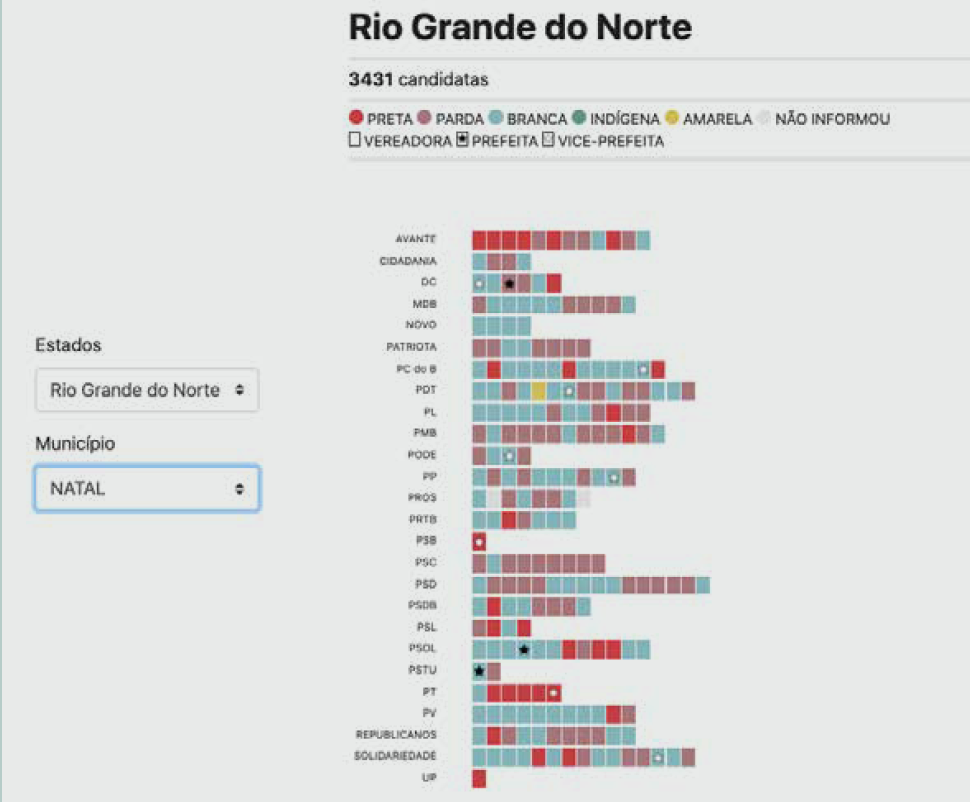
Task: Click the PRETA red legend dot
Action: click(x=356, y=118)
